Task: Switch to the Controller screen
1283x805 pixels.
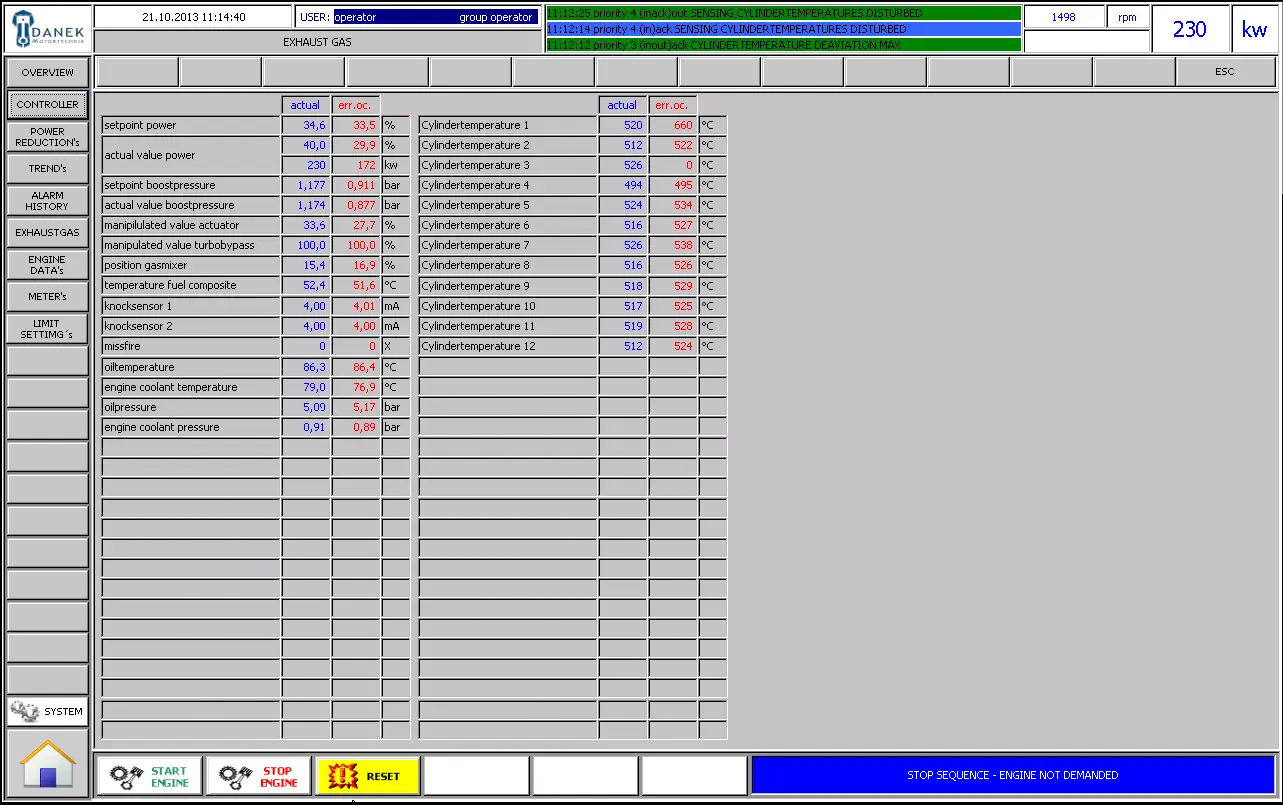Action: click(46, 104)
